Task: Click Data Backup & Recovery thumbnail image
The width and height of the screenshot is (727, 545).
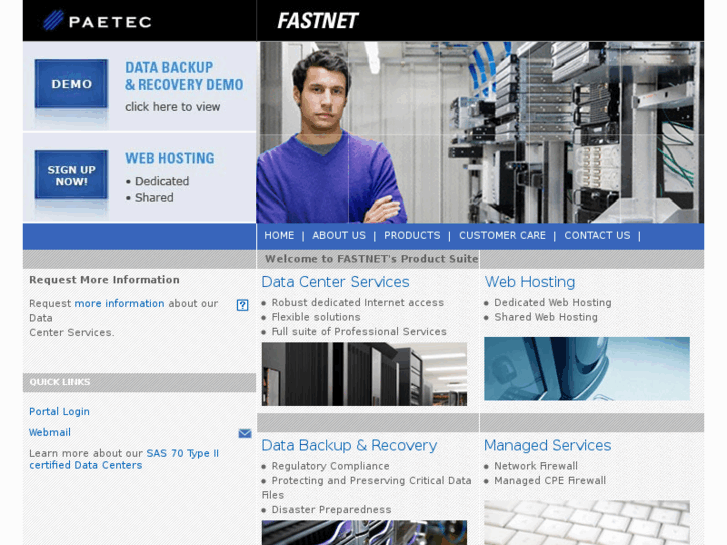Action: tap(364, 532)
